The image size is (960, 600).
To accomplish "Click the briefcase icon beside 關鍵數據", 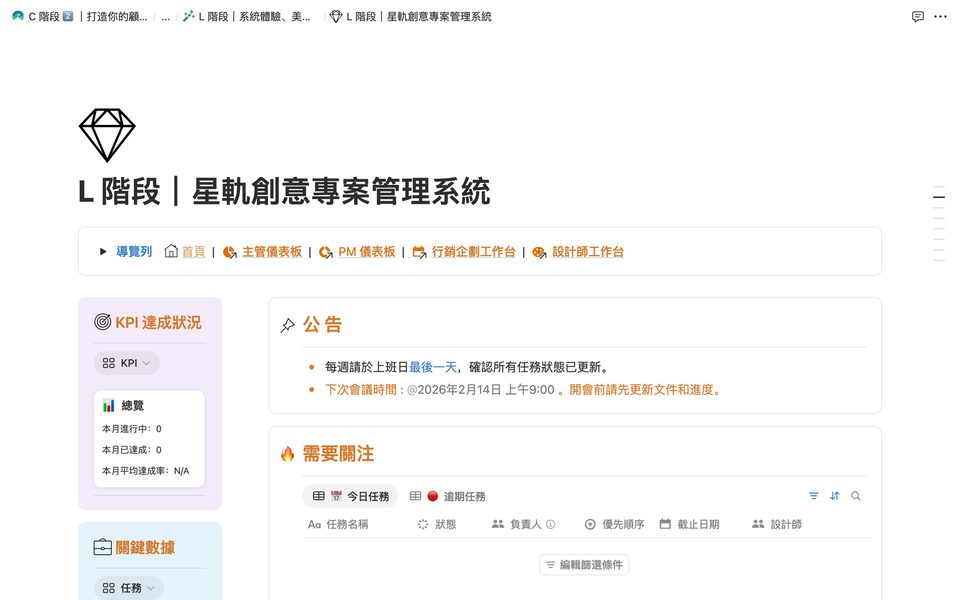I will pos(102,547).
